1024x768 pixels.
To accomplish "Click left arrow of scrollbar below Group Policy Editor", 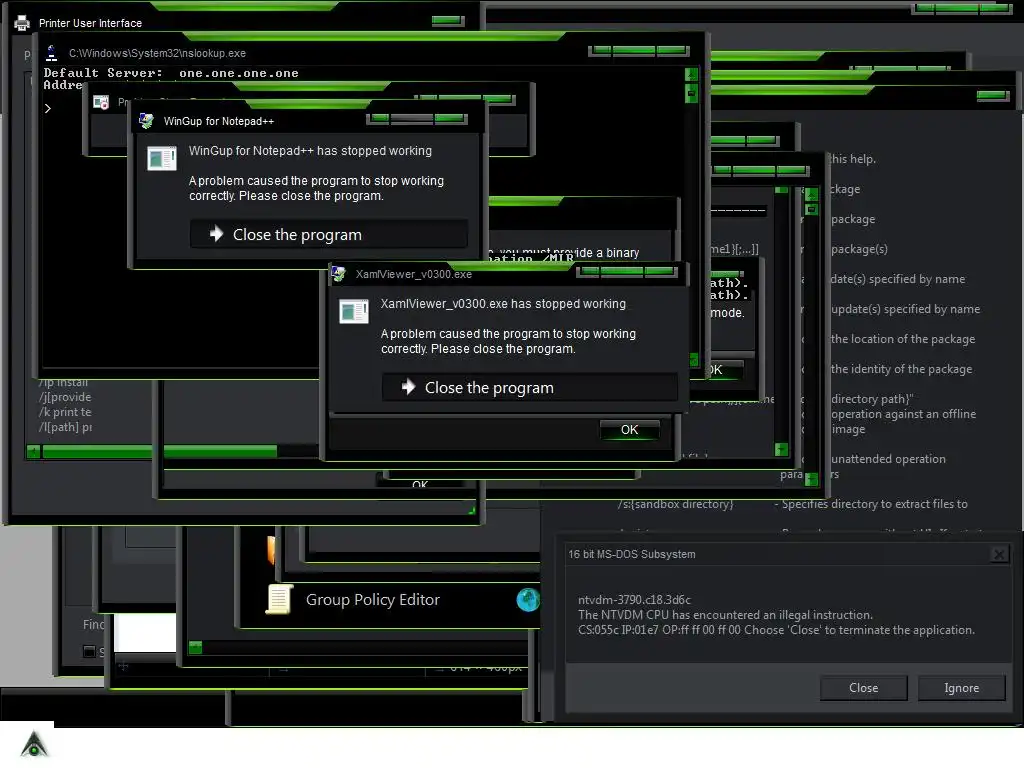I will coord(195,647).
